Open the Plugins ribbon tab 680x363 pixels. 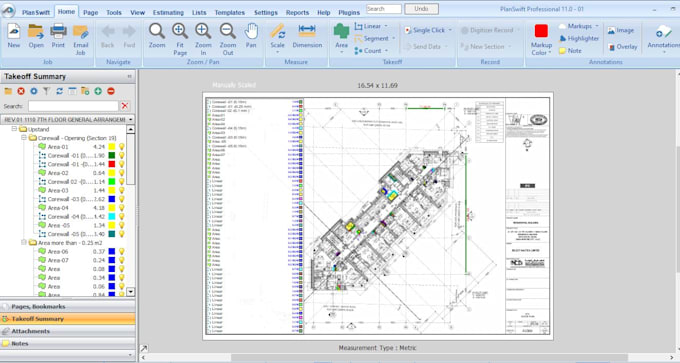(349, 13)
